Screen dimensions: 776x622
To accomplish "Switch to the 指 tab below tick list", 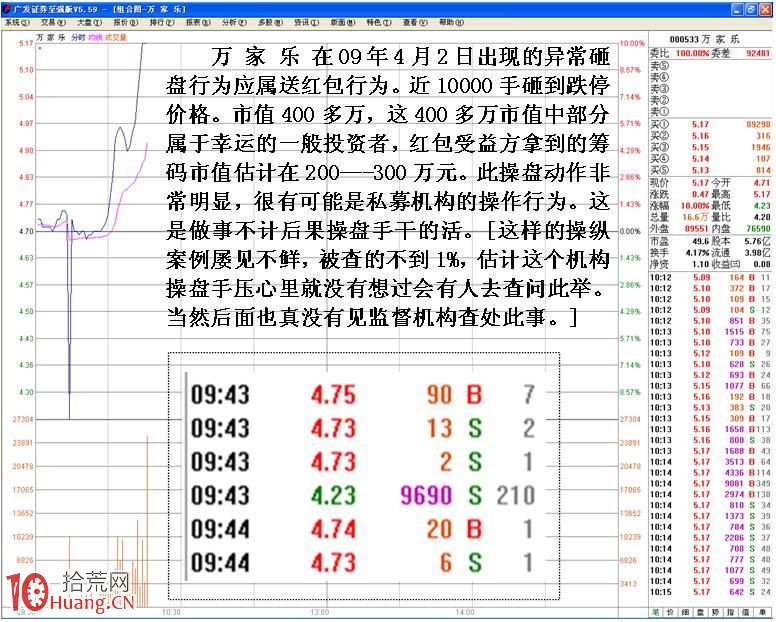I will (731, 613).
